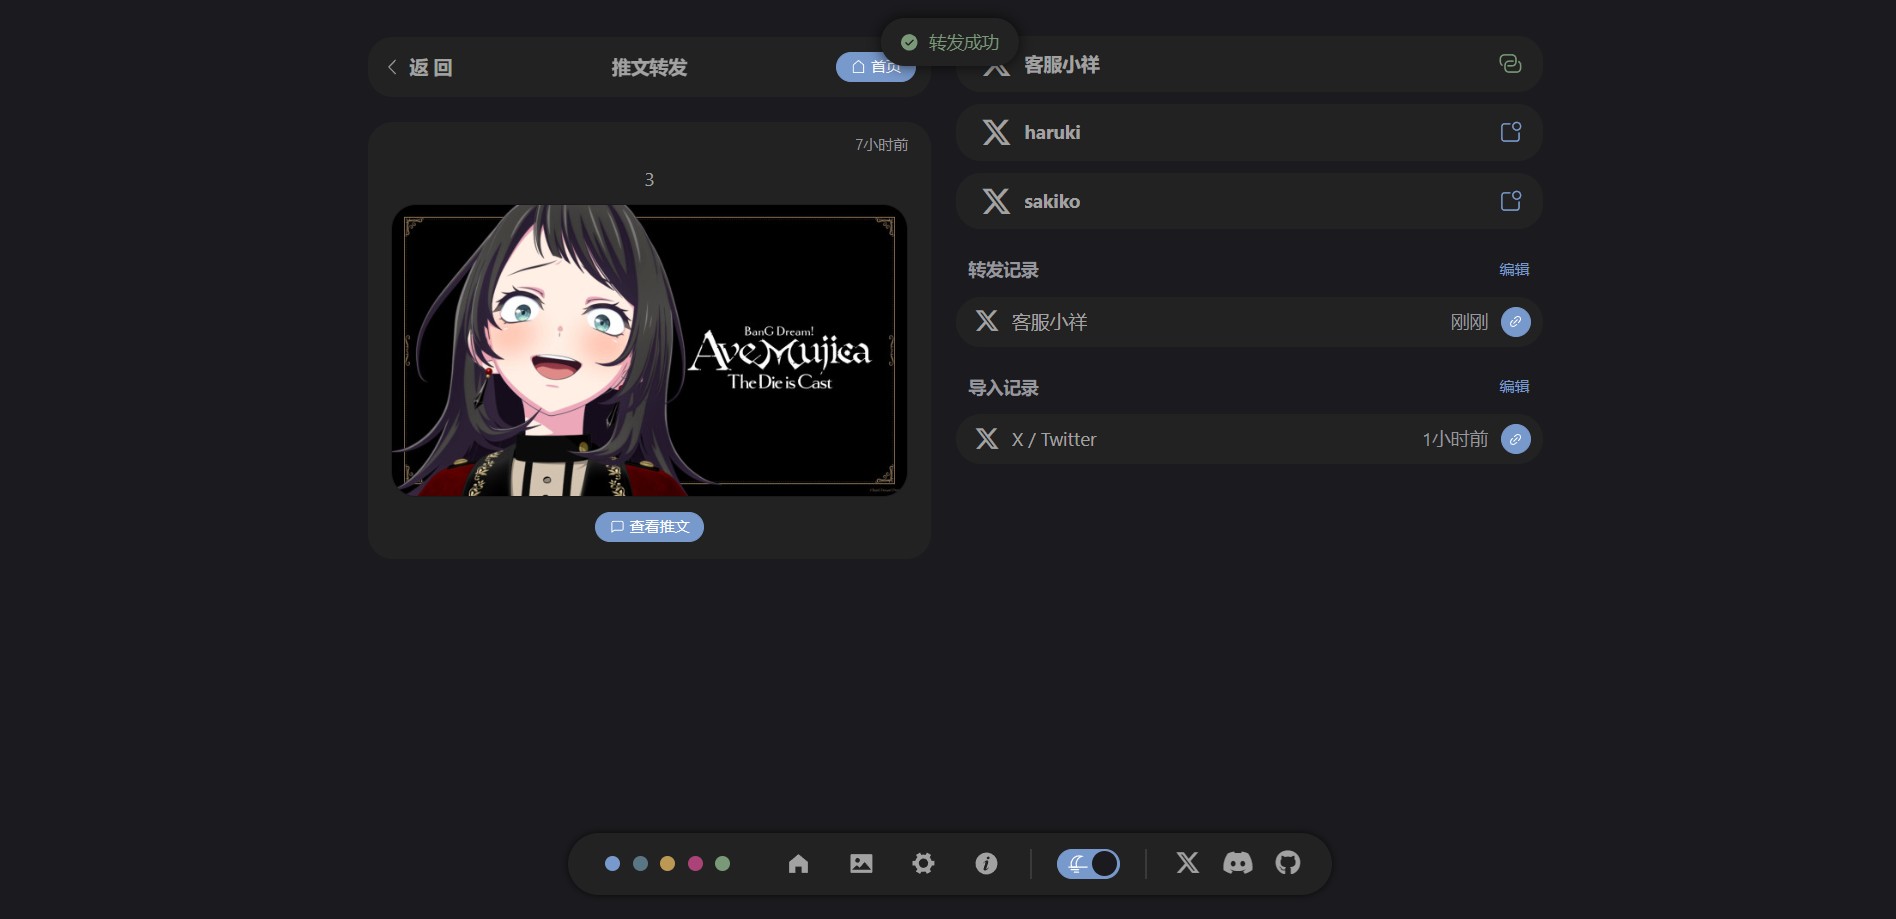Screen dimensions: 1896x919
Task: Open the X link in bottom dock
Action: click(x=1187, y=863)
